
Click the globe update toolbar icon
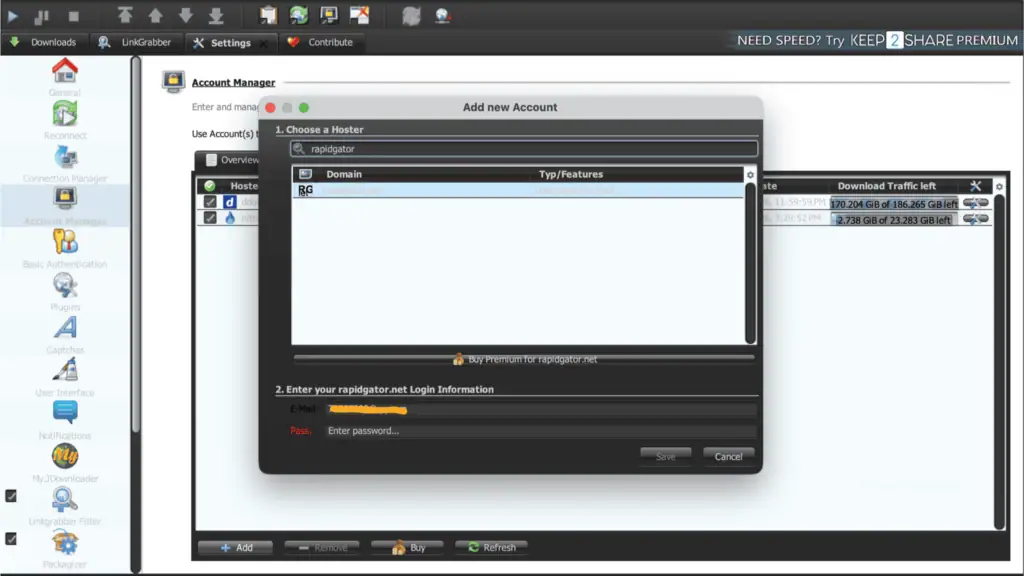pos(442,15)
